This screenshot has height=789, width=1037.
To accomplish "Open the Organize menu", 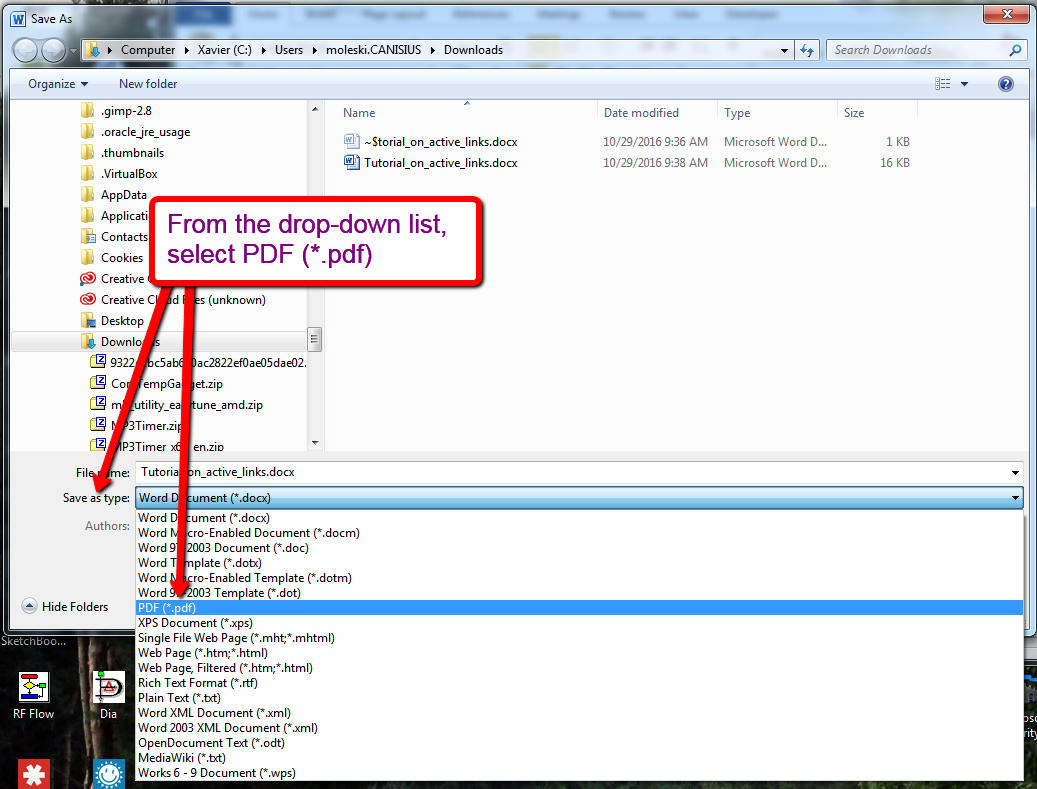I will [58, 84].
